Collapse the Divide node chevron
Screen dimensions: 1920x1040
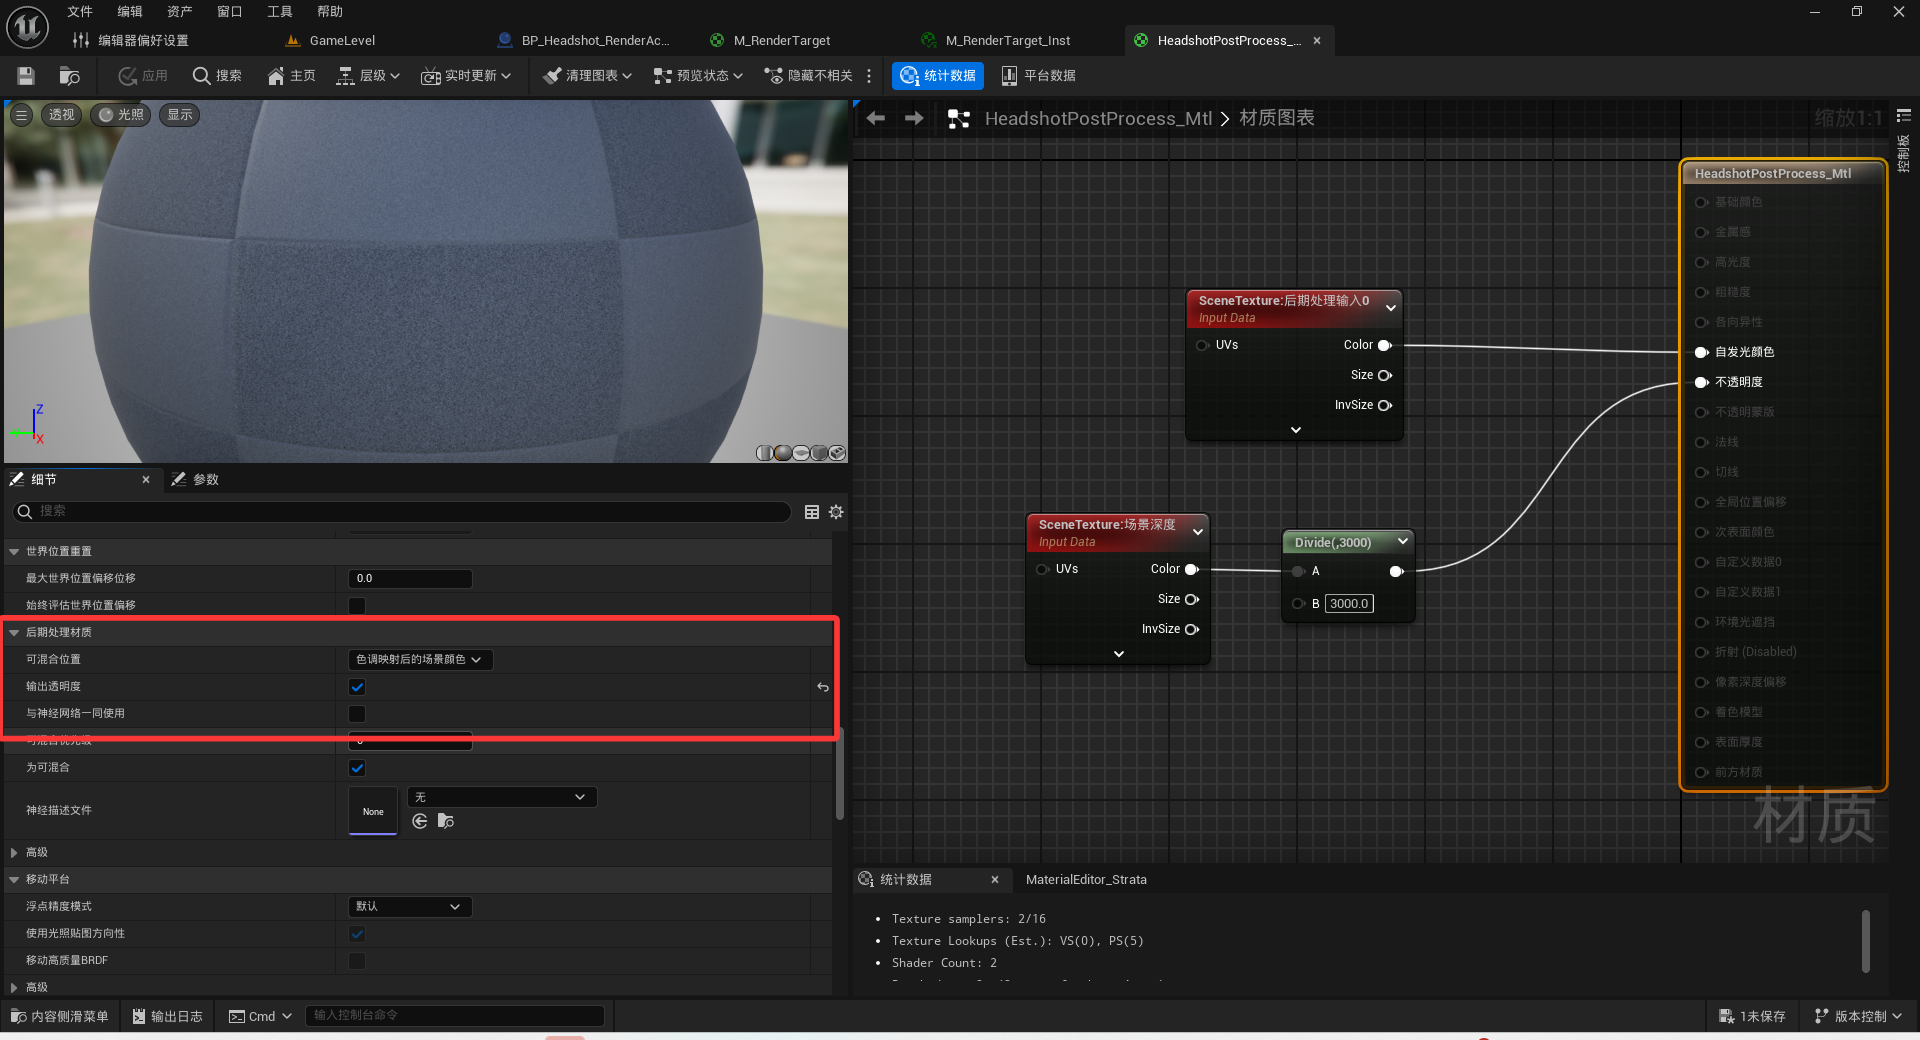1402,541
